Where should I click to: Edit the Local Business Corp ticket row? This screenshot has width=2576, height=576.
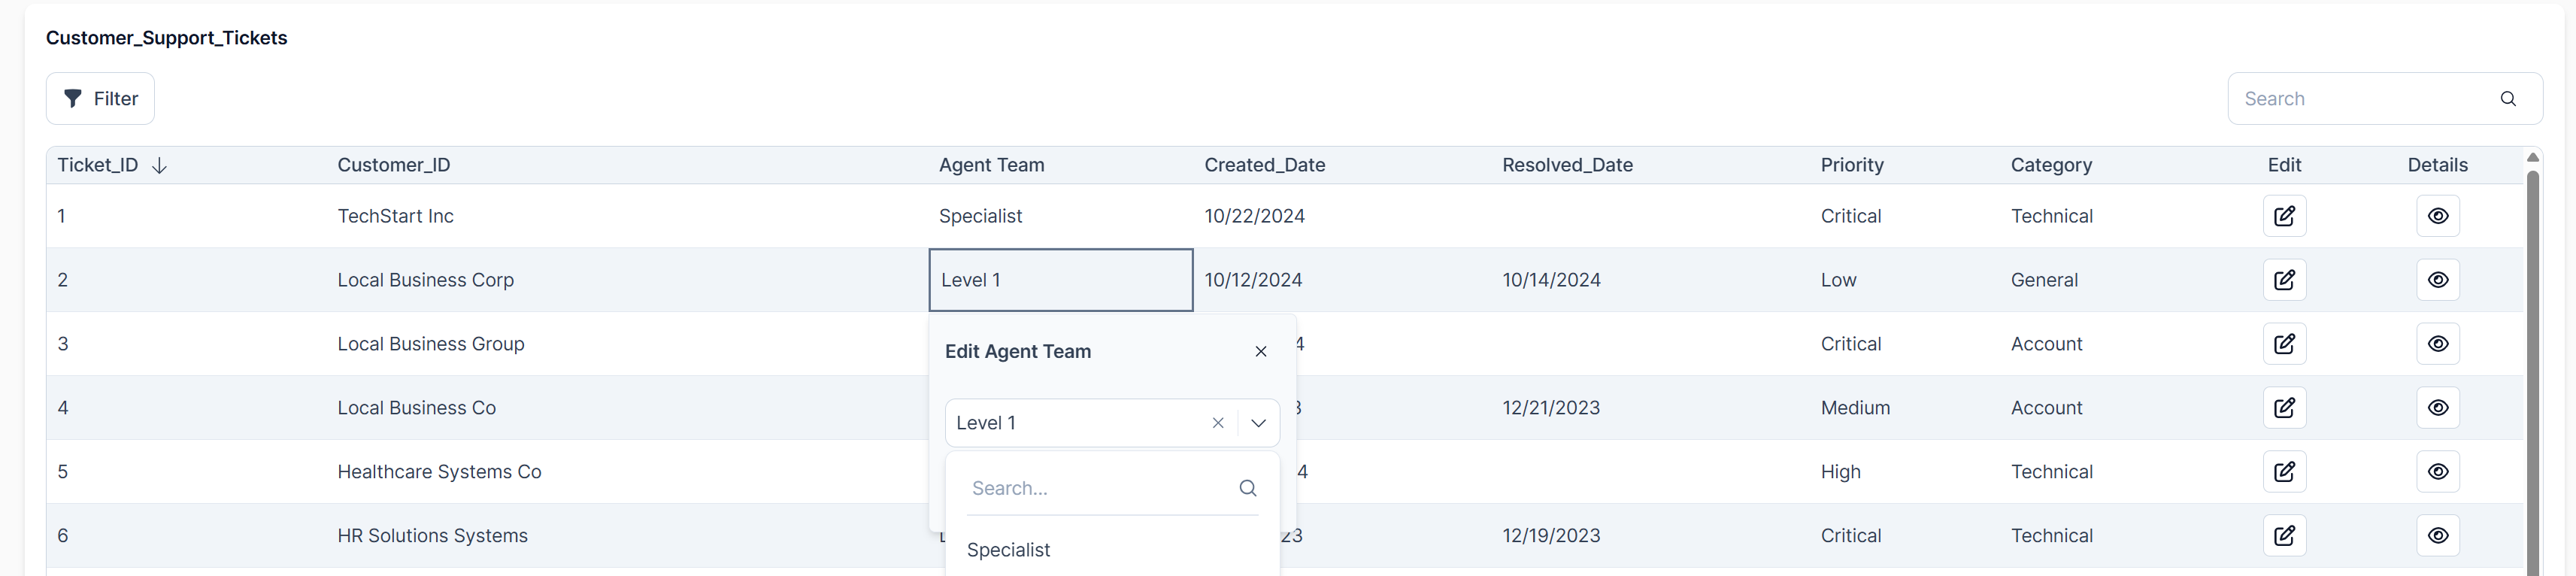(2284, 280)
